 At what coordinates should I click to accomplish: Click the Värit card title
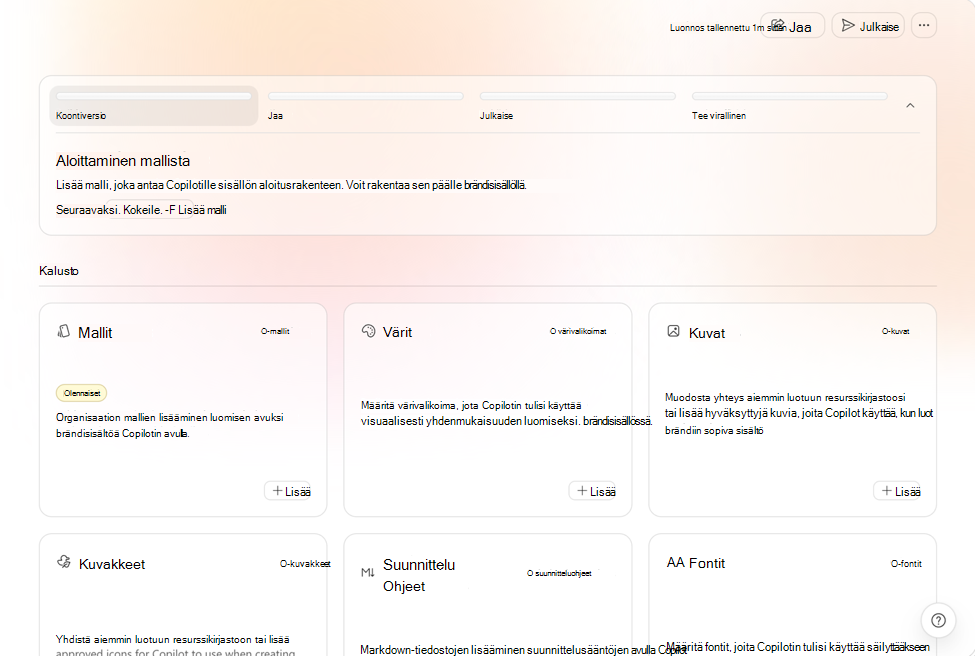(x=397, y=332)
